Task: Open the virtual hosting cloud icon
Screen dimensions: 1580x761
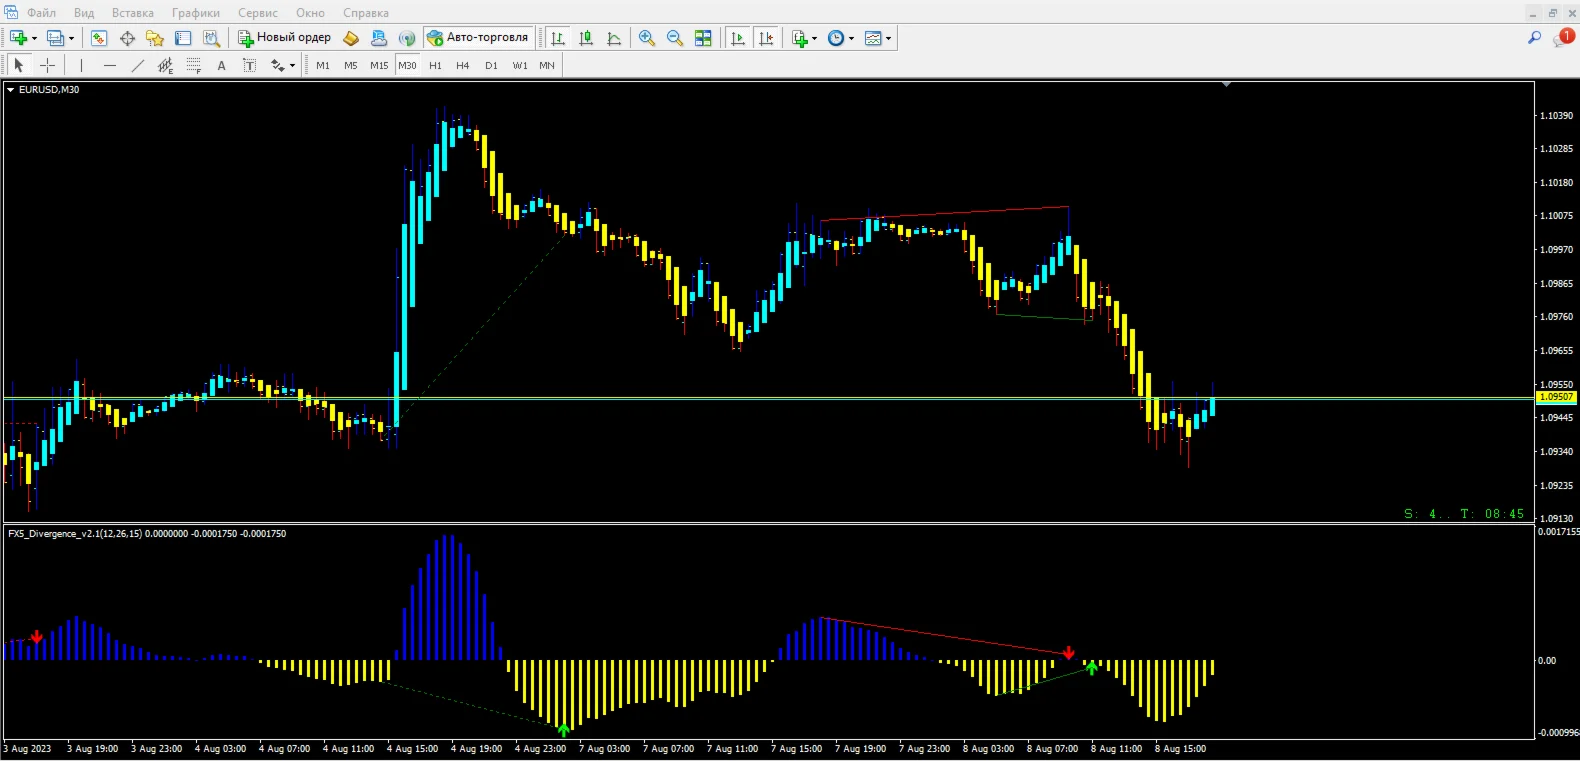Action: 379,38
